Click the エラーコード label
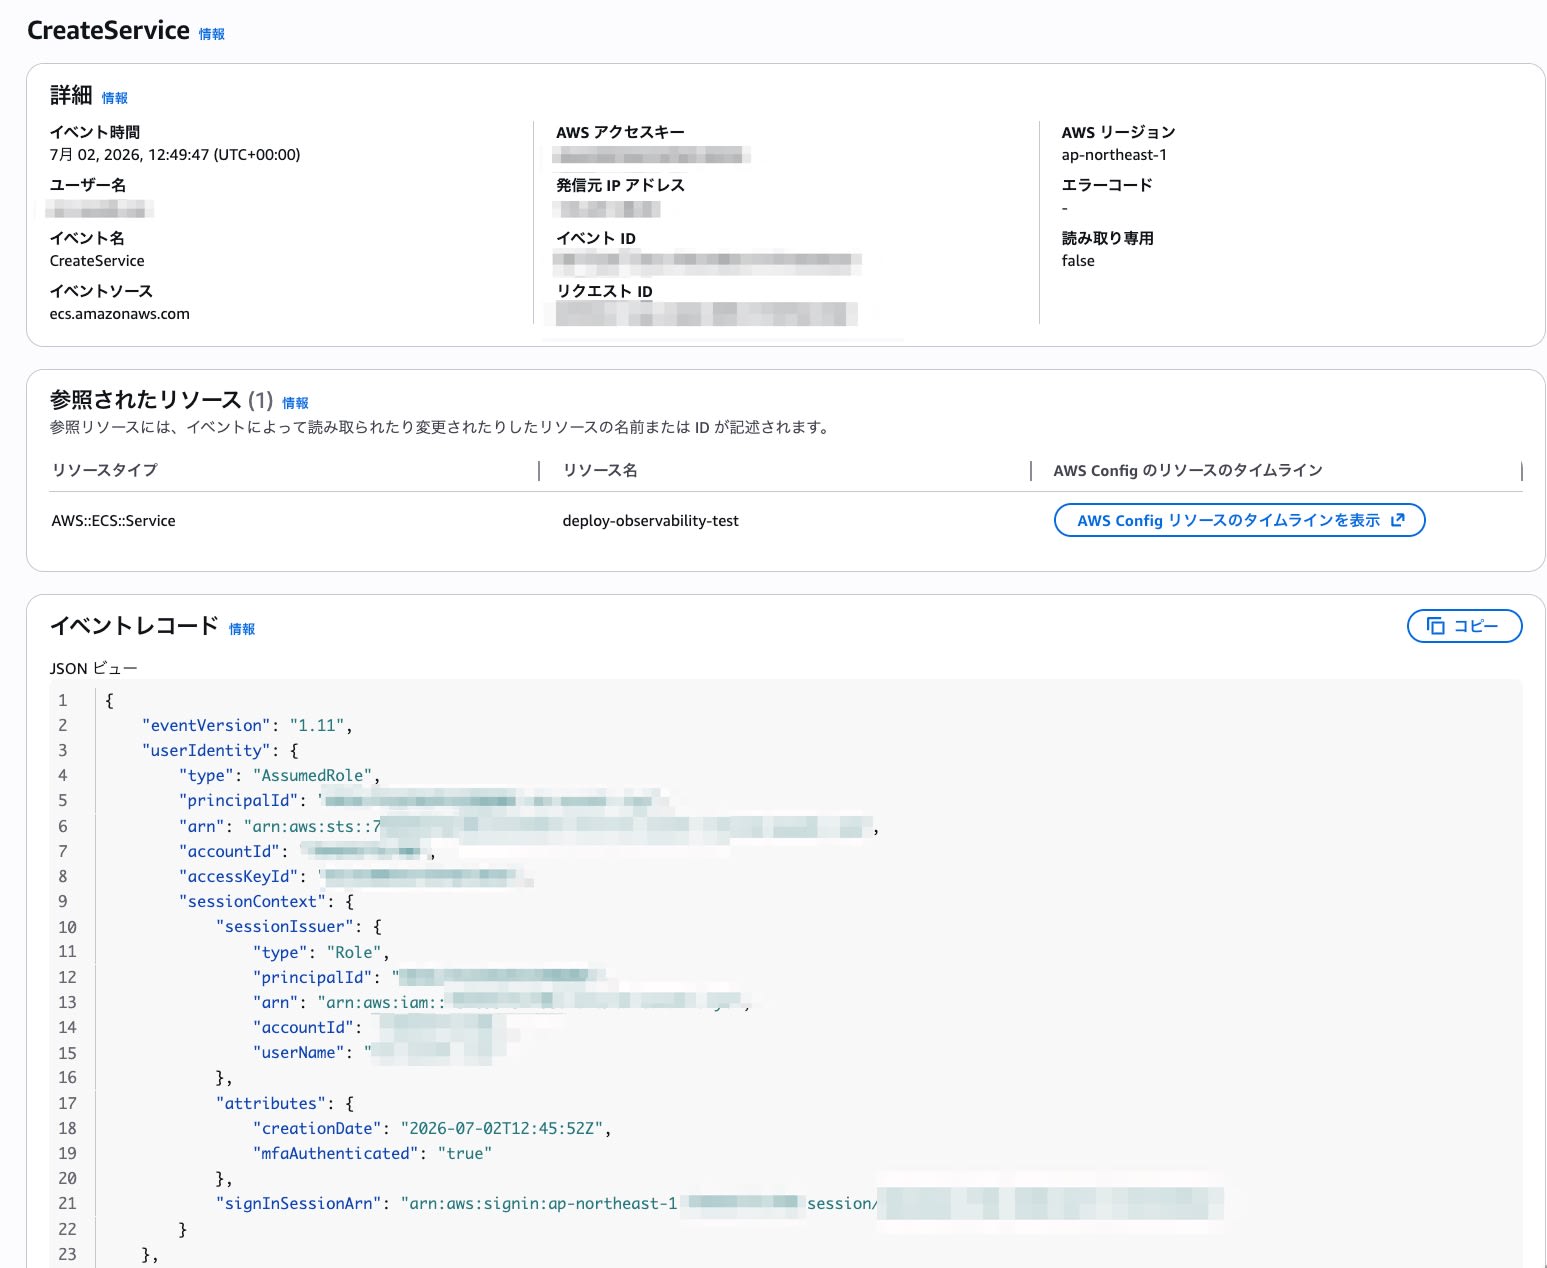Screen dimensions: 1547x1268 (x=1107, y=186)
